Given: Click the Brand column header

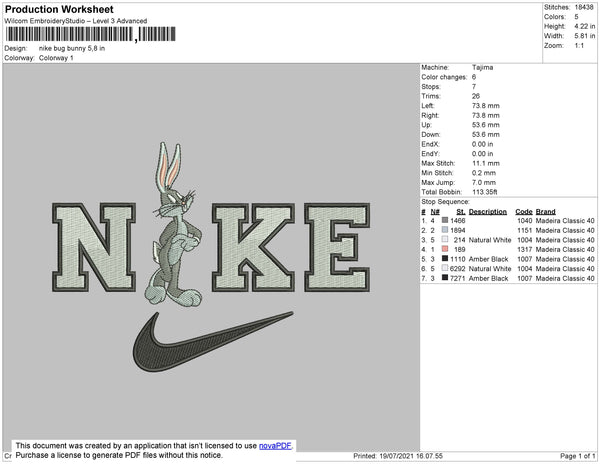Looking at the screenshot, I should pos(545,212).
